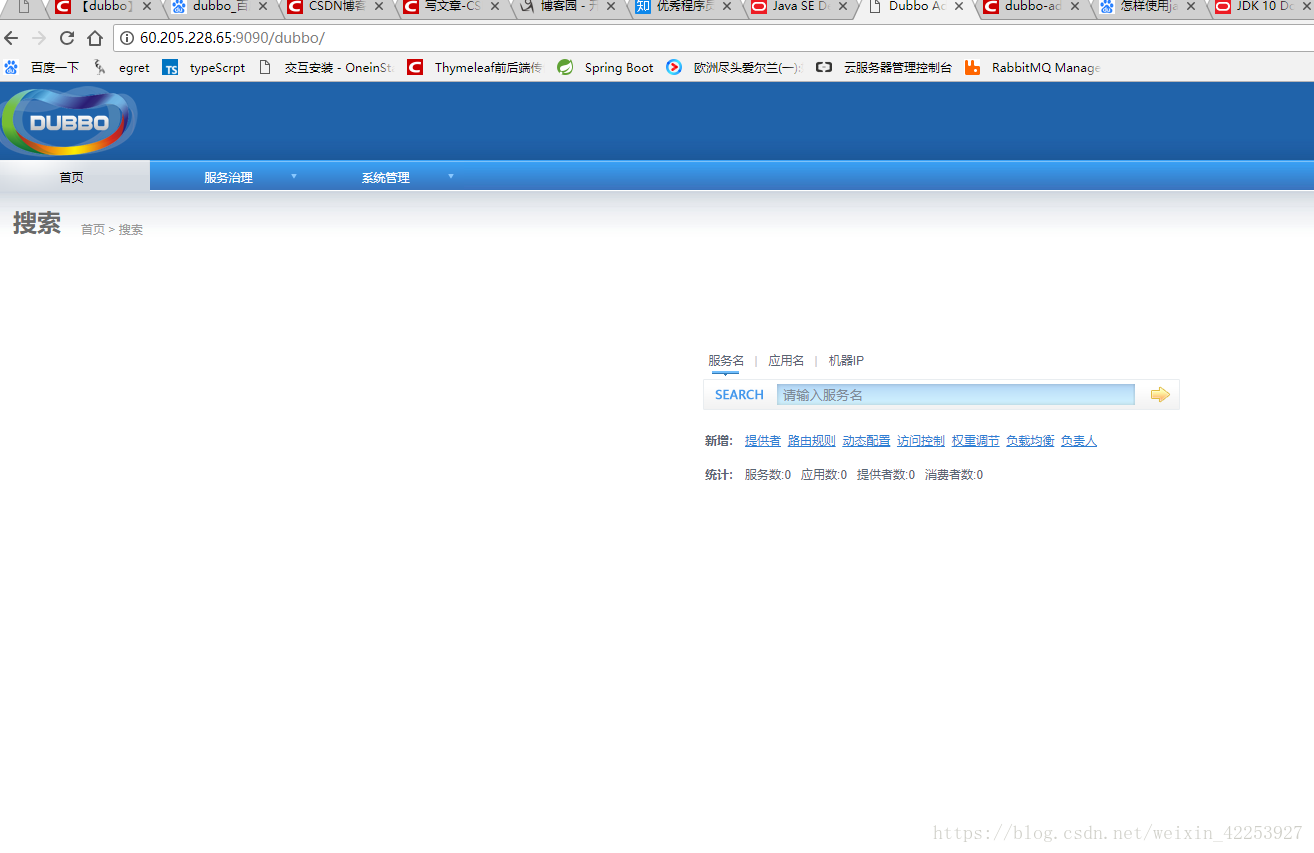Select the 服务名 search tab
Image resolution: width=1314 pixels, height=853 pixels.
726,361
